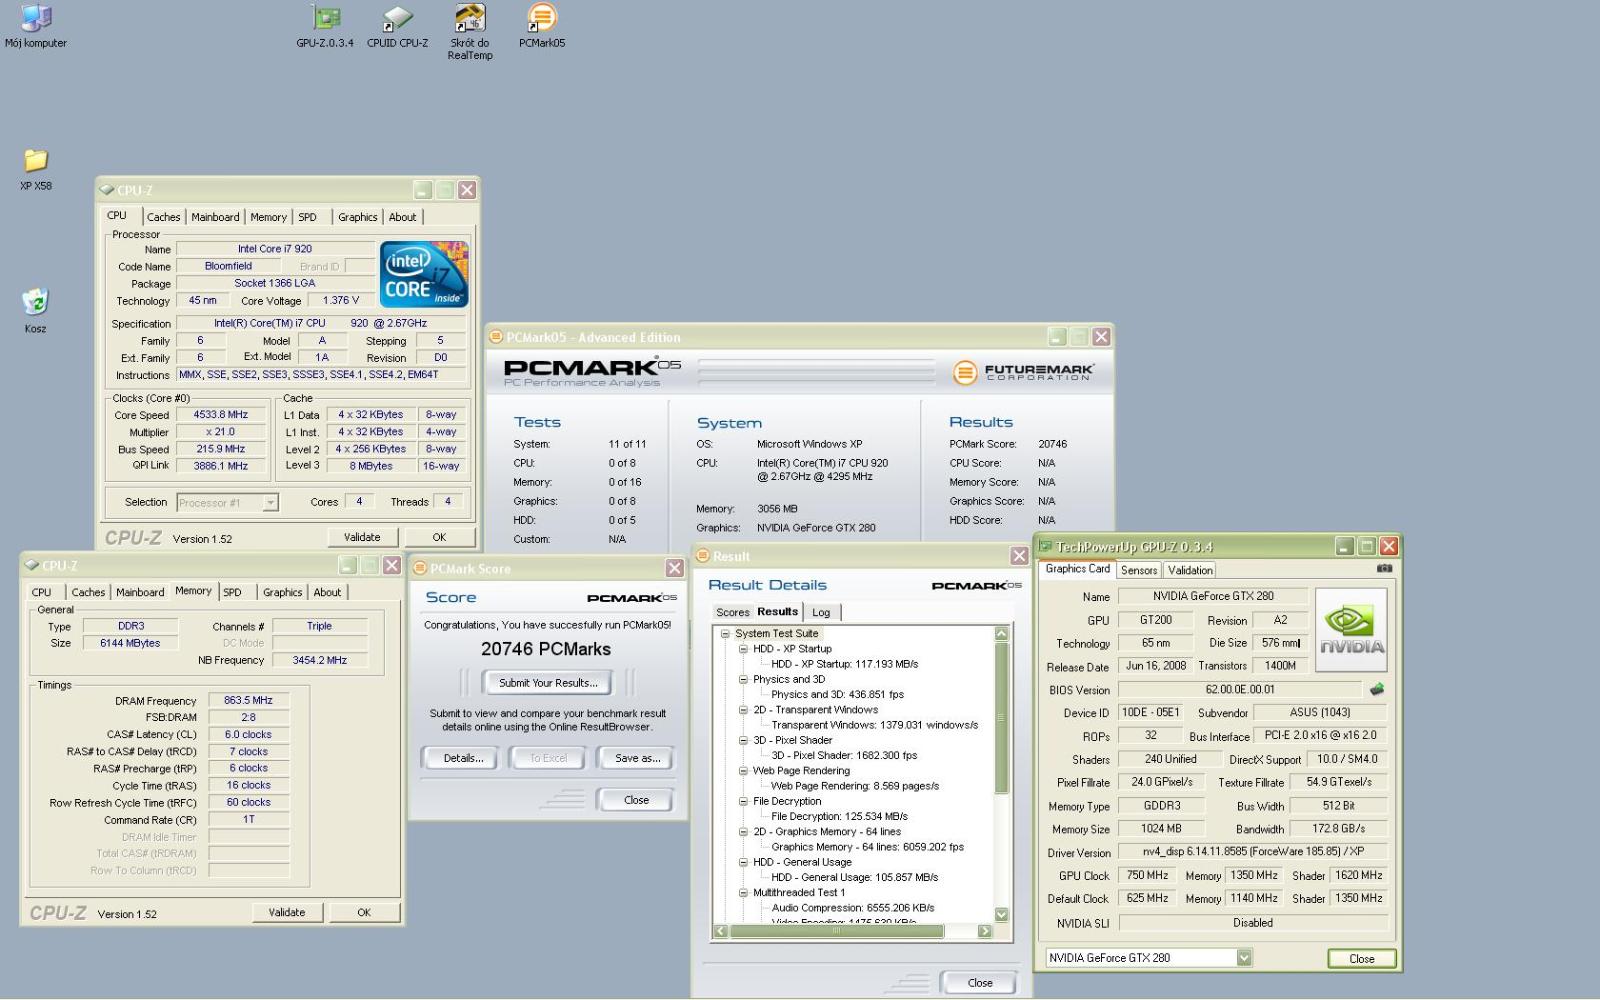Select 'Transparent Windows: 1379.031 windows/s' row
Viewport: 1600px width, 1000px height.
click(x=875, y=725)
